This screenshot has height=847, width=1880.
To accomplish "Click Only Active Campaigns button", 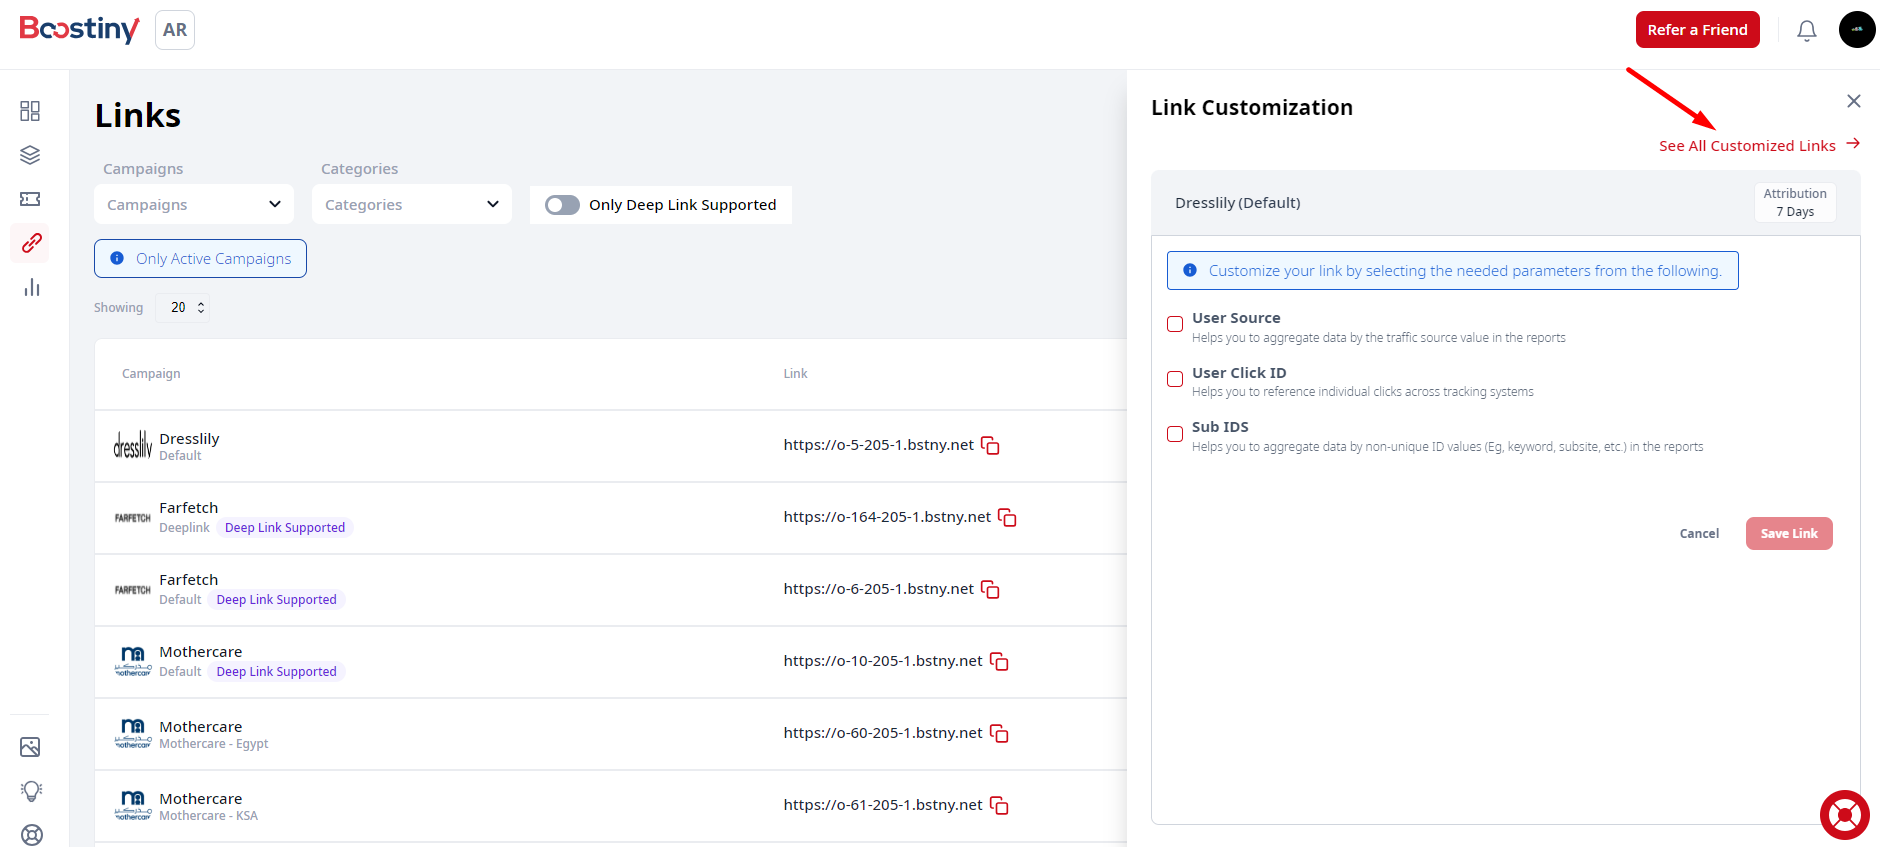I will click(x=200, y=259).
